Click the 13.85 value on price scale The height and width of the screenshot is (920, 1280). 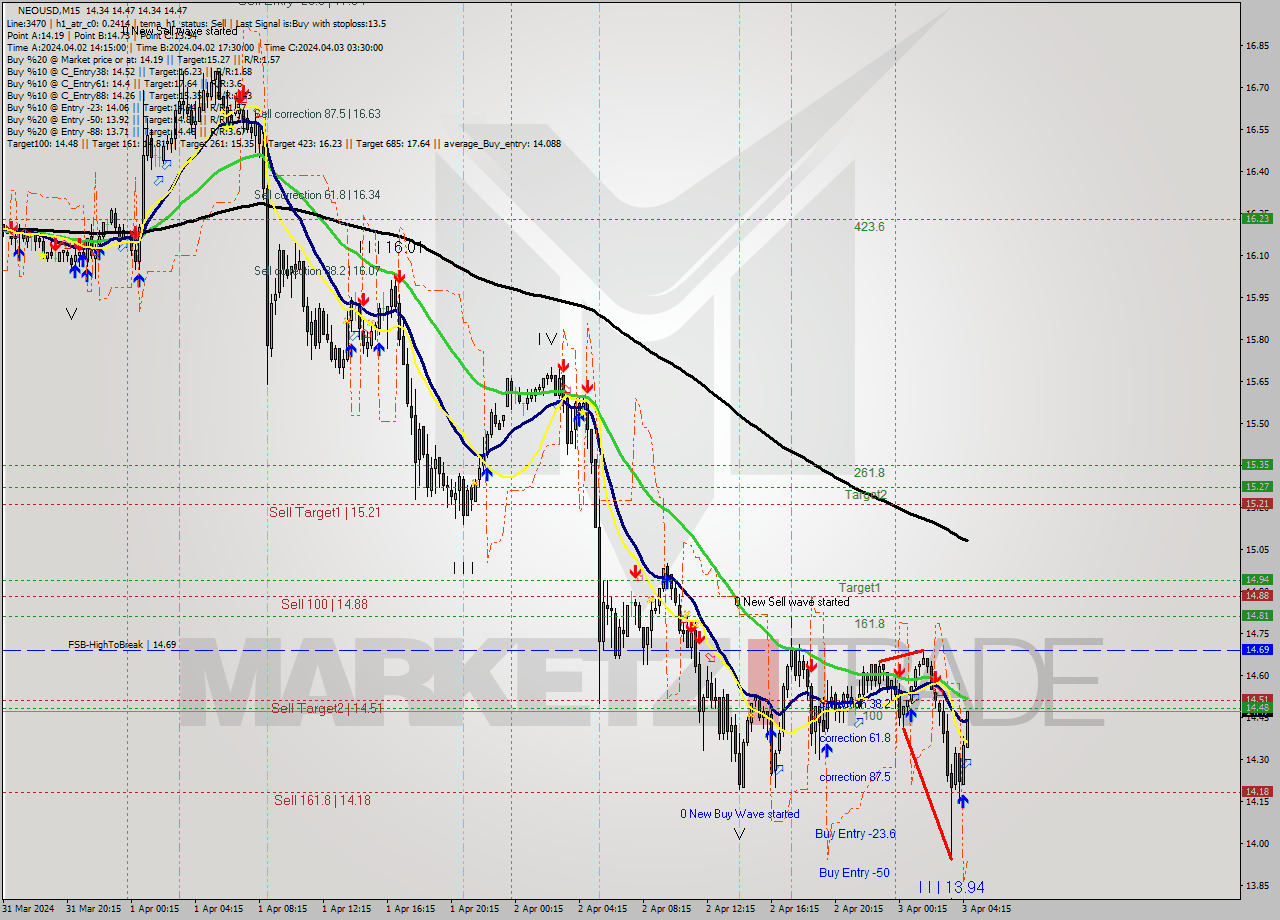point(1257,886)
